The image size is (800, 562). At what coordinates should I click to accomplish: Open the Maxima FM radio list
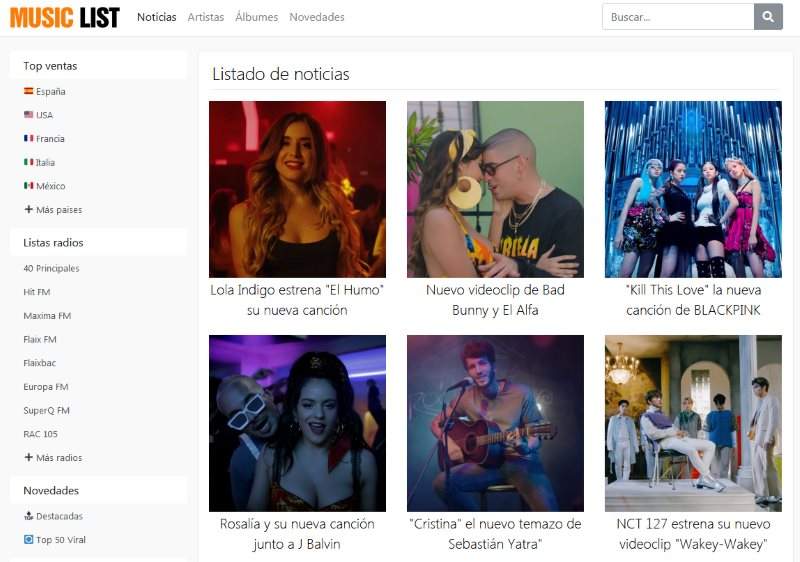[47, 316]
